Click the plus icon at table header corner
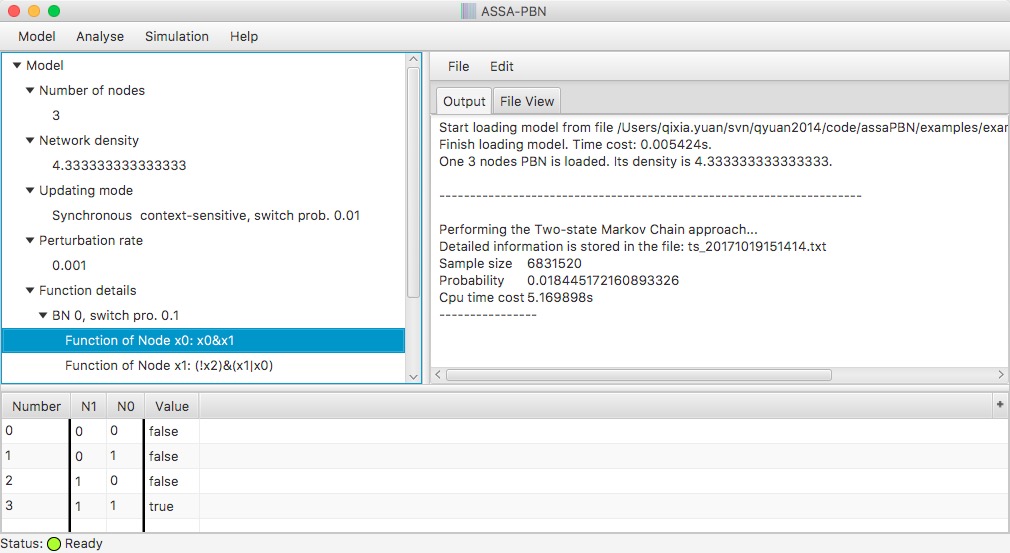Screen dimensions: 1010x553 click(1000, 405)
